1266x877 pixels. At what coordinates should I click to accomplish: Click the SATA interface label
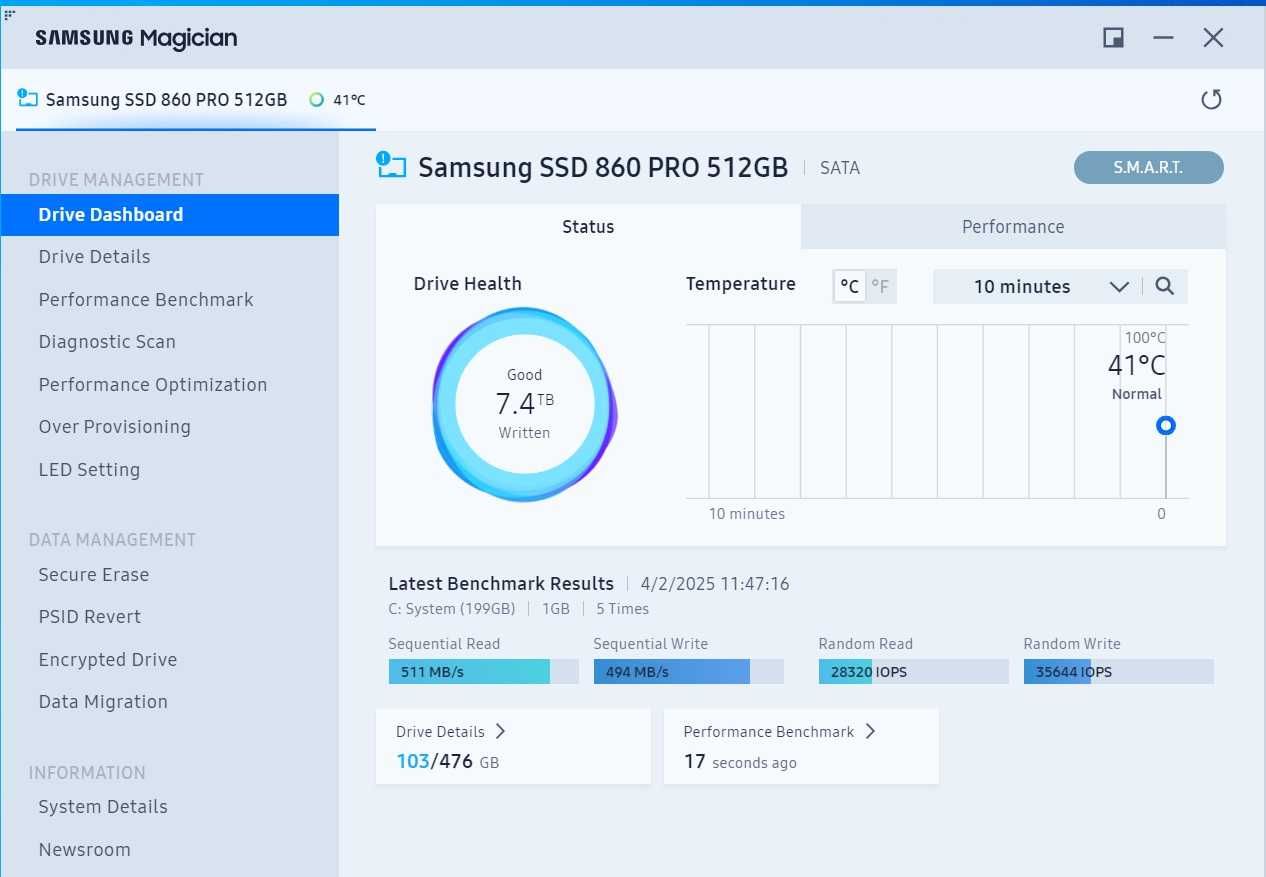[x=840, y=168]
